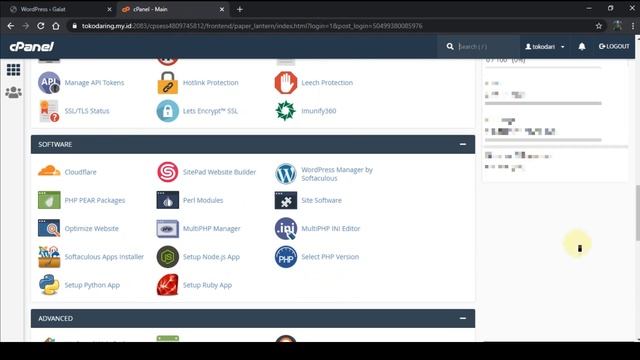Click the Setup Ruby App link
This screenshot has height=360, width=640.
coord(207,285)
